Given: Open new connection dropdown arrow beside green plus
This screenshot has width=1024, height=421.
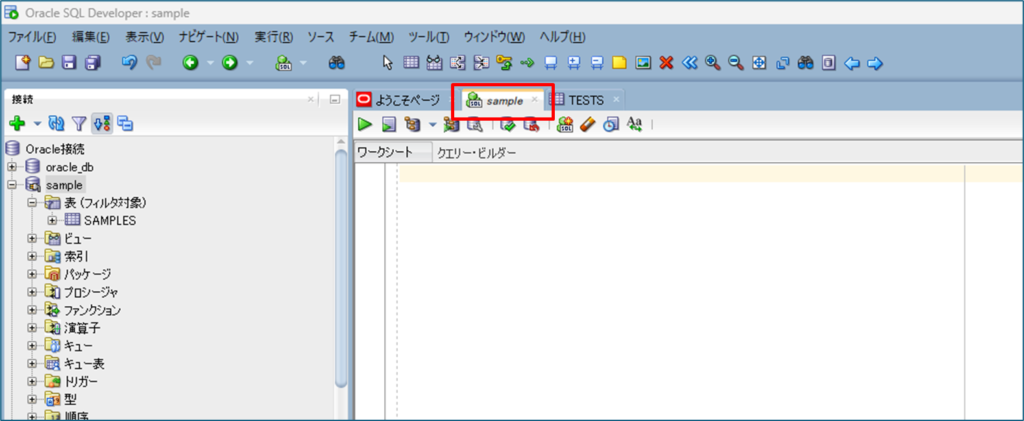Looking at the screenshot, I should click(x=37, y=124).
